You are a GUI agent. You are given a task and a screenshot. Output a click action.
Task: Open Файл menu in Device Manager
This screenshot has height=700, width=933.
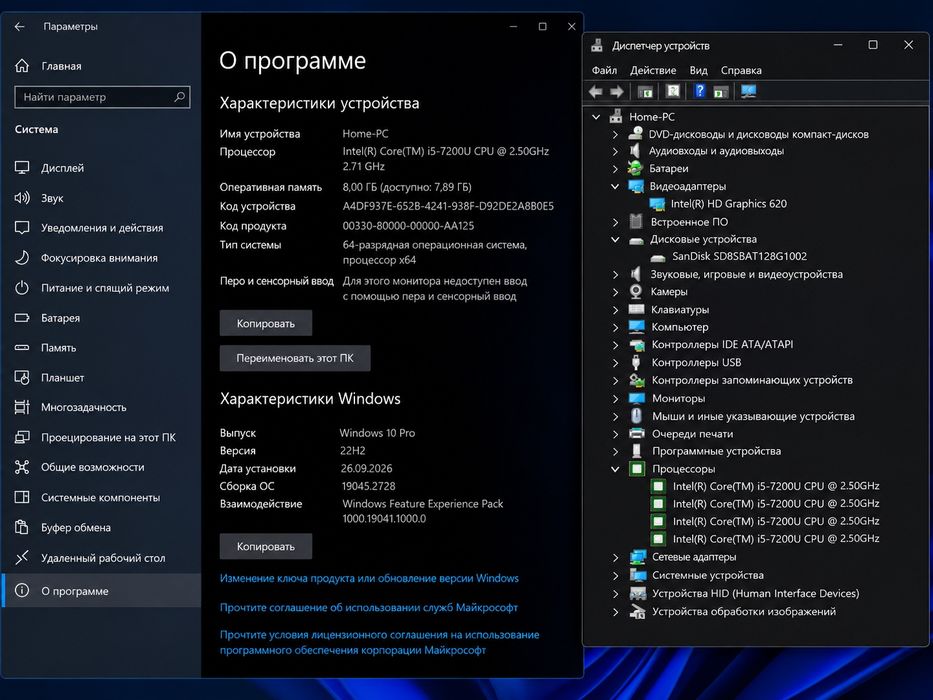click(x=604, y=70)
